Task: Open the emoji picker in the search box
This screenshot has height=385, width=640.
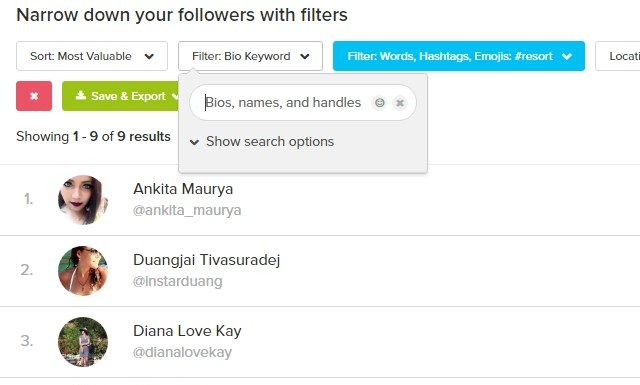Action: (380, 102)
